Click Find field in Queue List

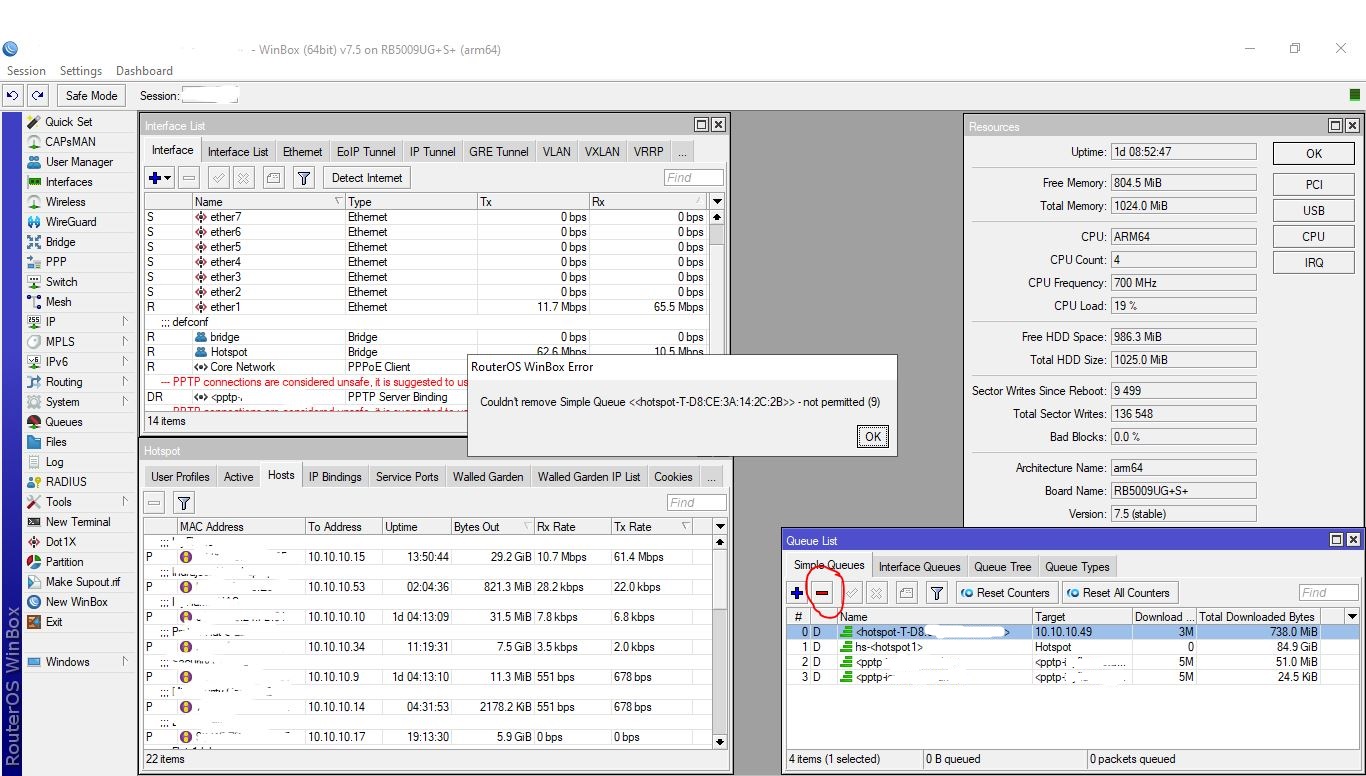coord(1328,593)
